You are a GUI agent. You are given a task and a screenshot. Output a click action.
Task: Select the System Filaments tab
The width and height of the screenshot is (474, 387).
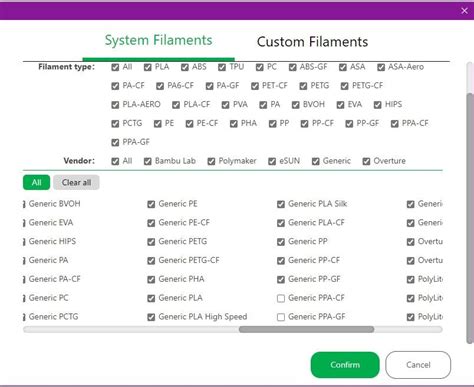(158, 40)
